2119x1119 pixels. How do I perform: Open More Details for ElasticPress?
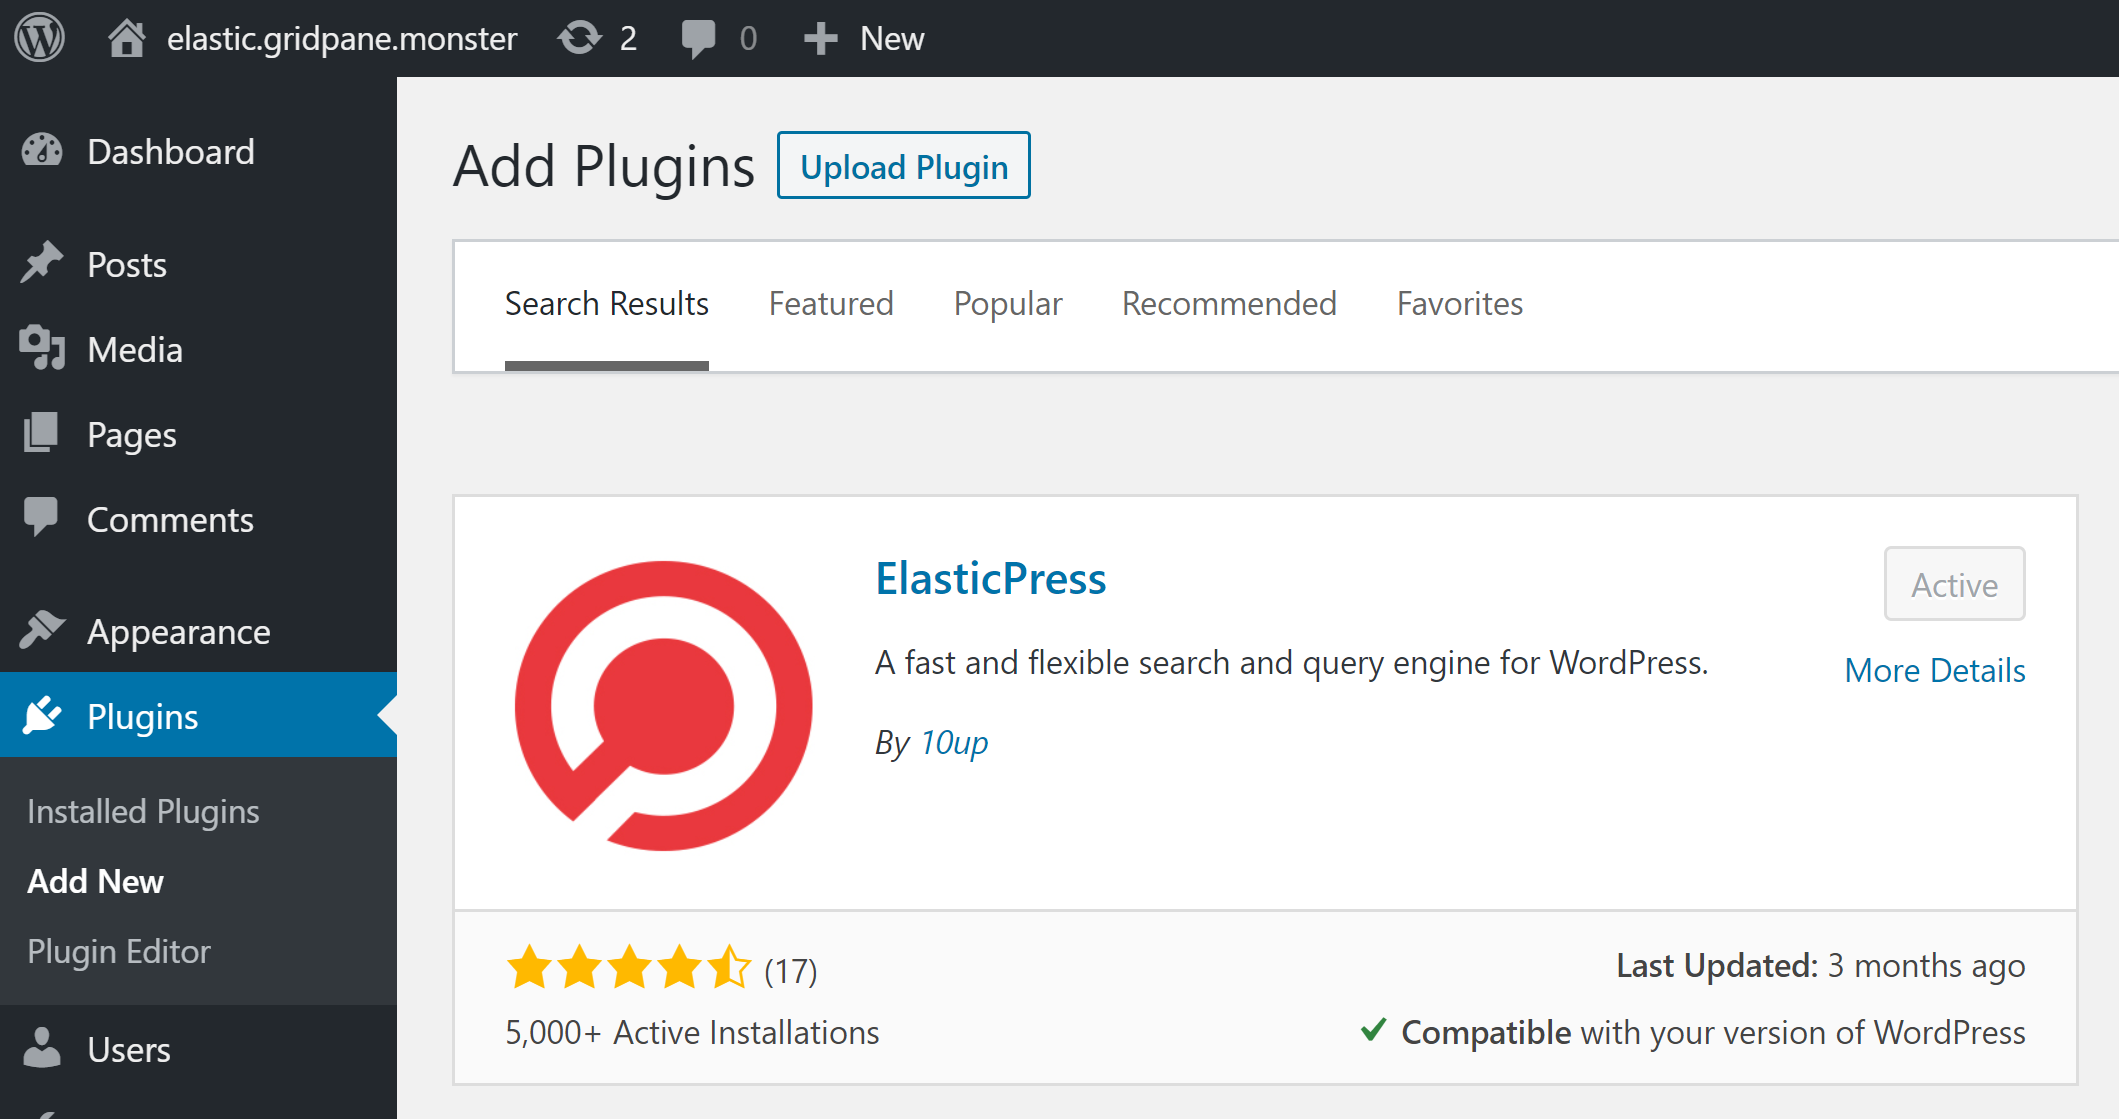click(x=1935, y=670)
